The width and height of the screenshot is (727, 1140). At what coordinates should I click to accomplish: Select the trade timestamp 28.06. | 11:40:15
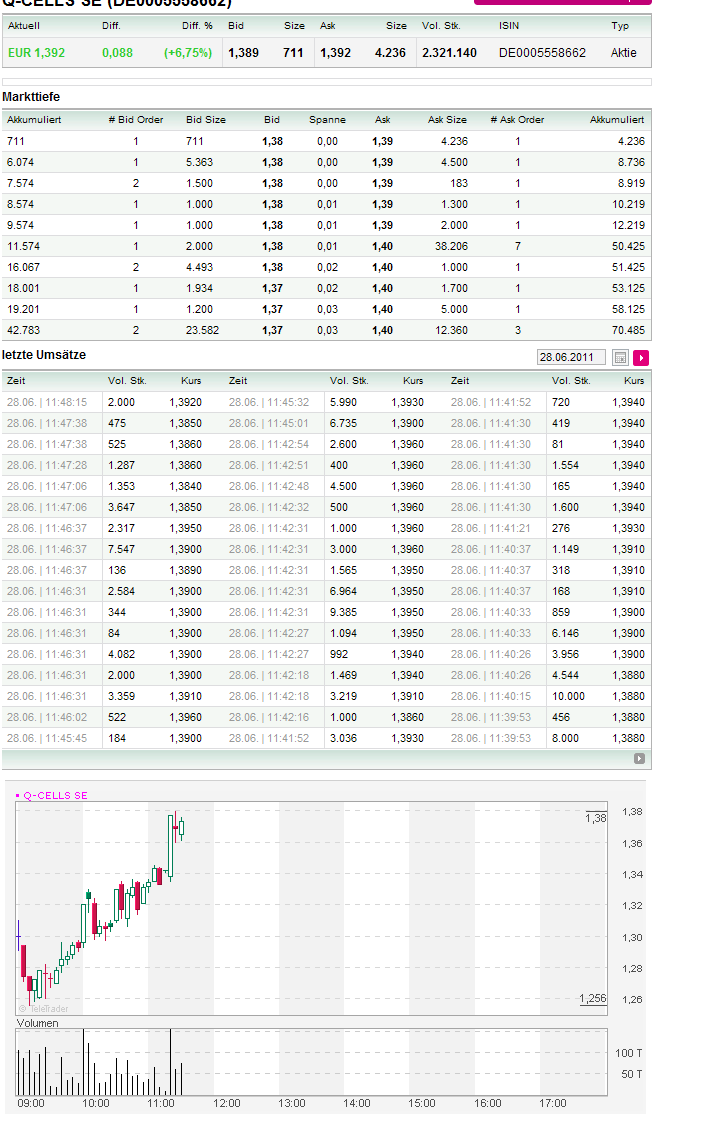click(x=491, y=697)
